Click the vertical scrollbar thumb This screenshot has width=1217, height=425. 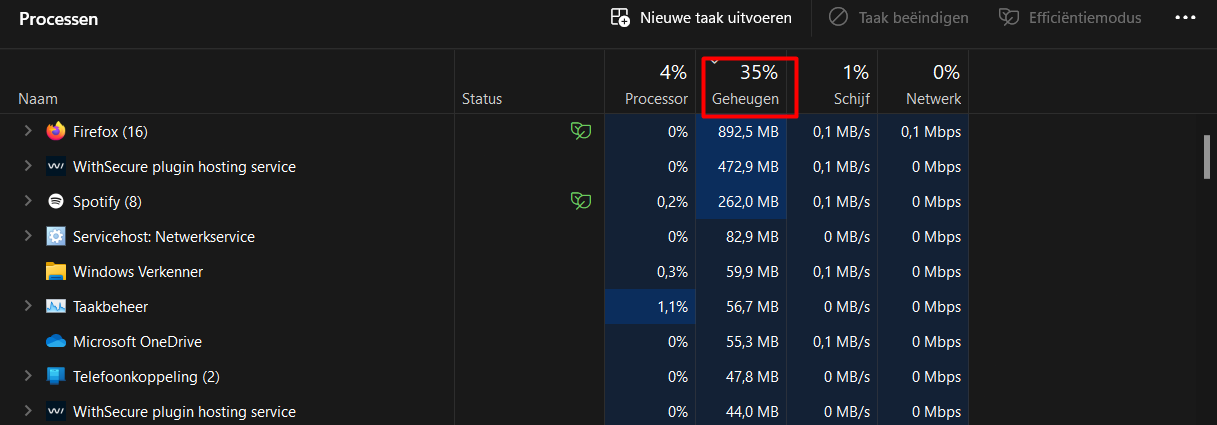pos(1207,156)
